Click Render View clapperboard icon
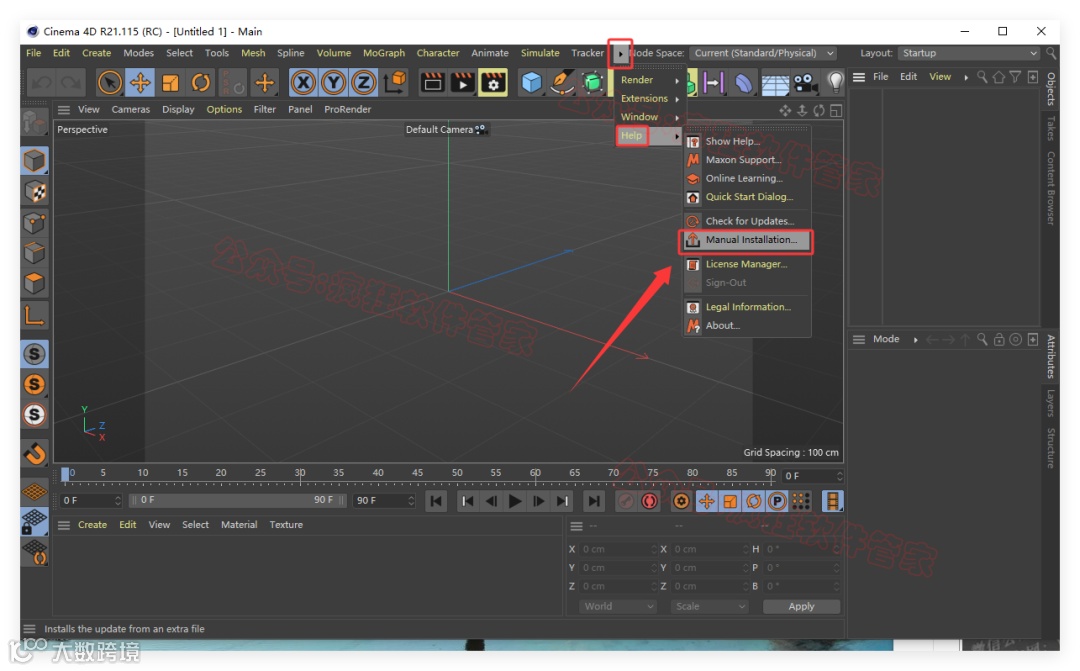The height and width of the screenshot is (671, 1080). coord(433,83)
